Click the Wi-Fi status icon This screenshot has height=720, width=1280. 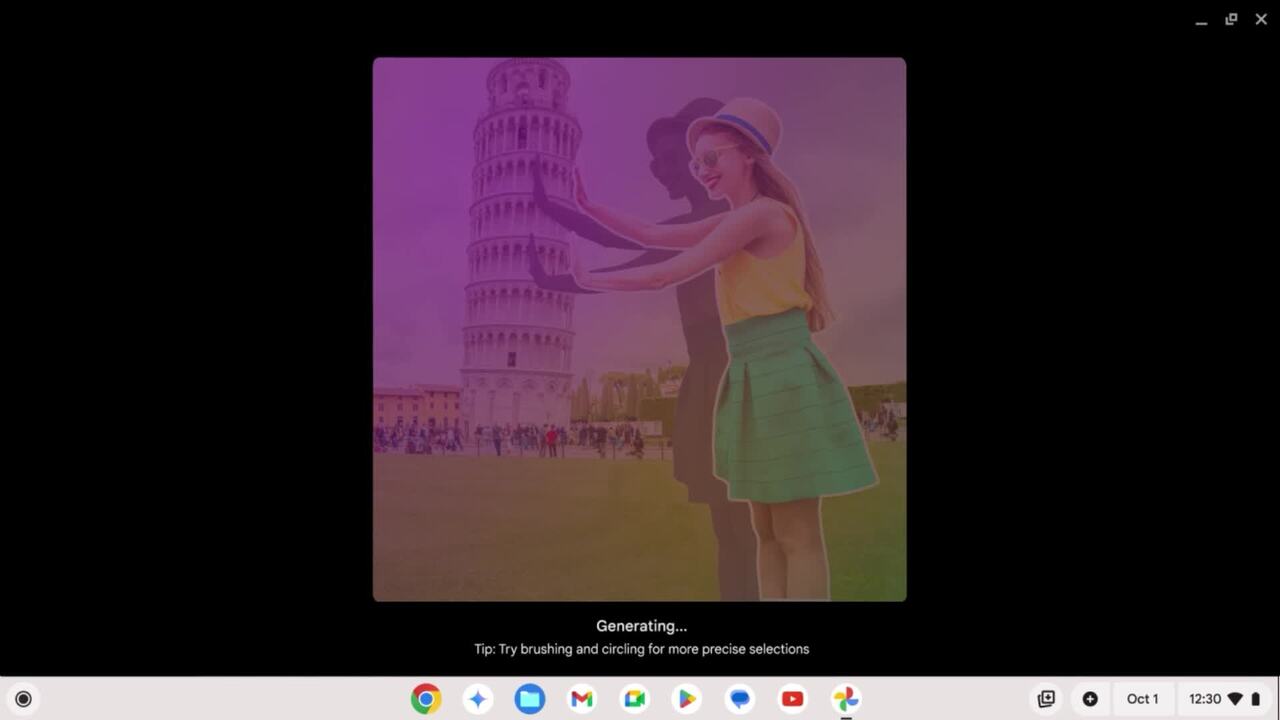tap(1235, 699)
